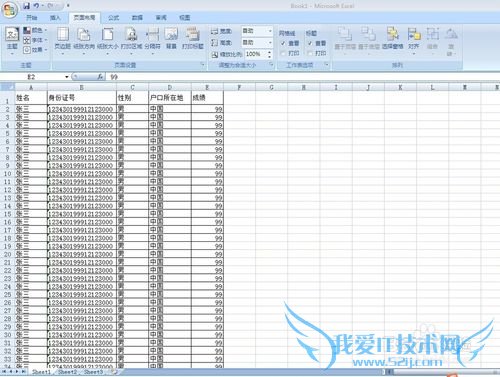
Task: Click header cell 性别
Action: (x=133, y=98)
